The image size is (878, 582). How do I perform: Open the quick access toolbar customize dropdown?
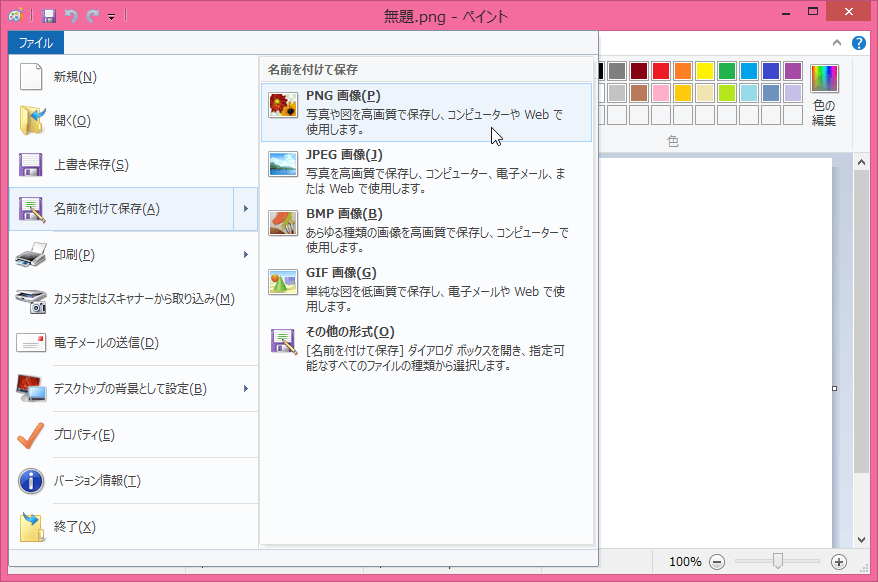(111, 17)
